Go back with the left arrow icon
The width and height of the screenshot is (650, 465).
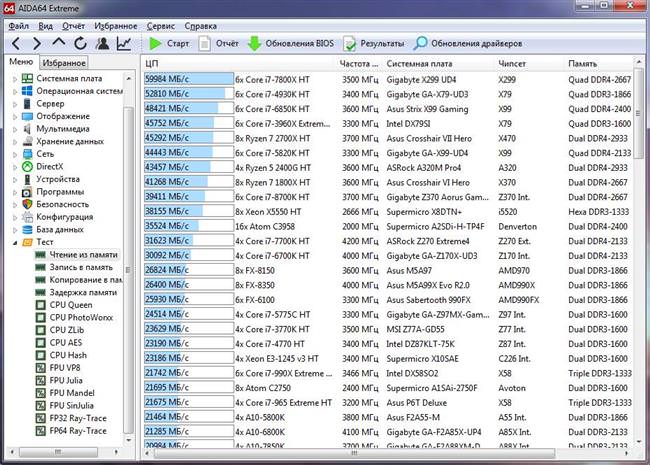coord(16,43)
